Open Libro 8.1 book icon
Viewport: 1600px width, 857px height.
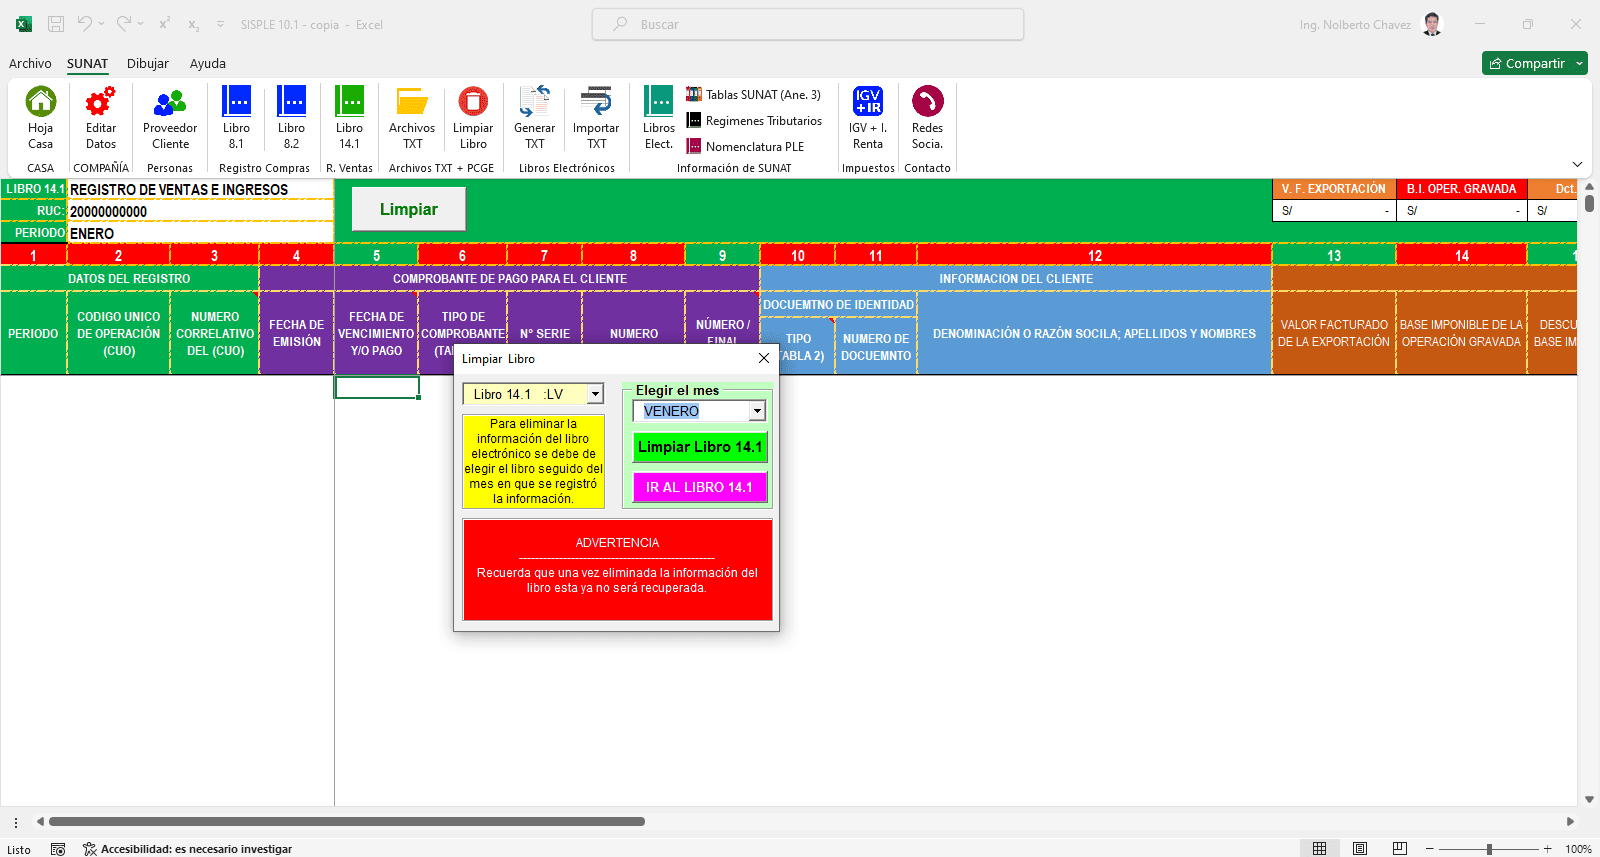(x=236, y=101)
